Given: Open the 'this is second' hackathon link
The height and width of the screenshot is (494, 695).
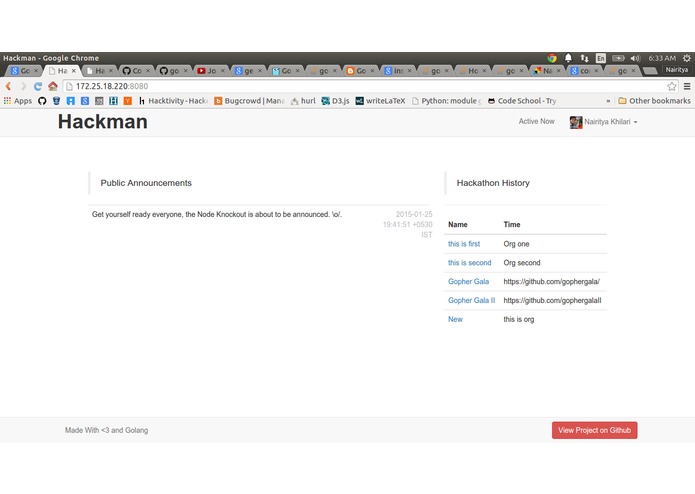Looking at the screenshot, I should click(469, 263).
